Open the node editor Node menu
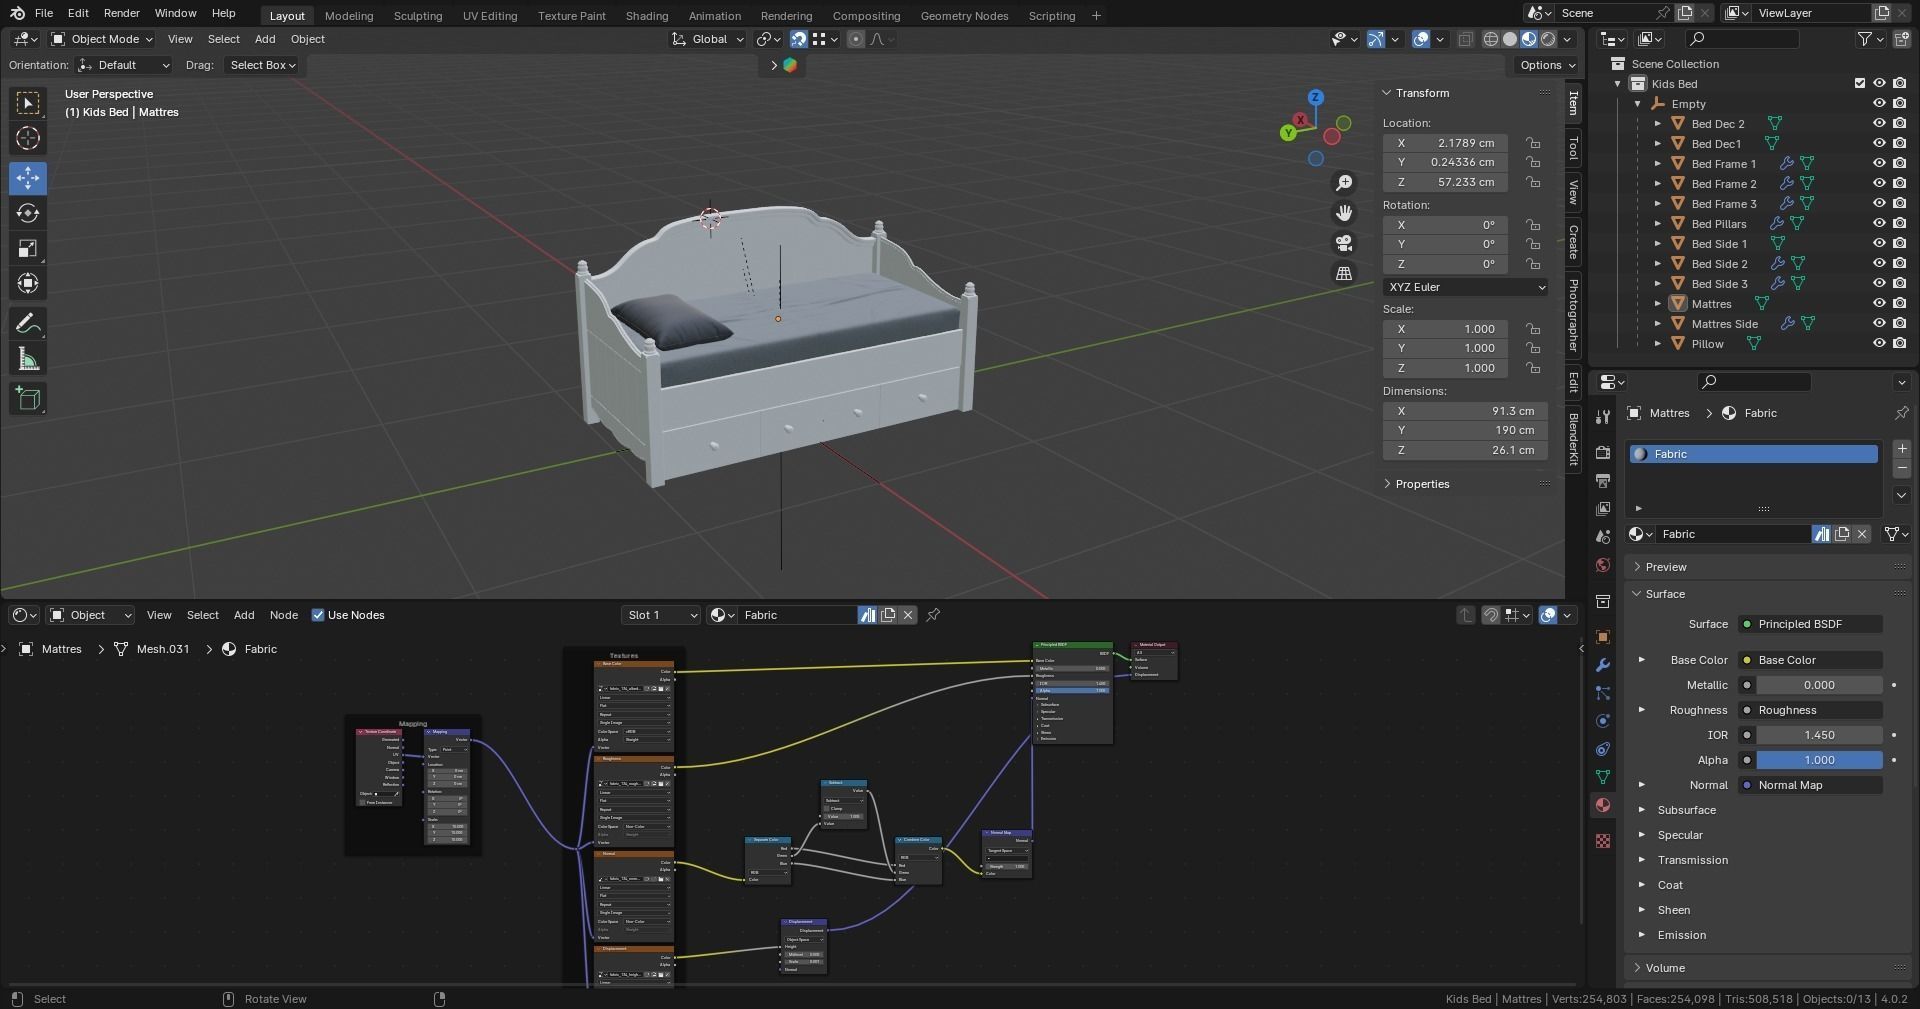The height and width of the screenshot is (1009, 1920). pyautogui.click(x=284, y=615)
